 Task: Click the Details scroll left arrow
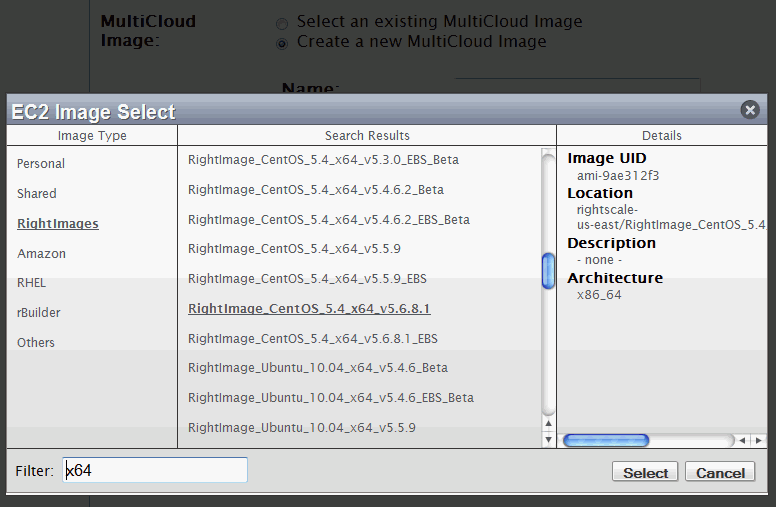coord(742,440)
